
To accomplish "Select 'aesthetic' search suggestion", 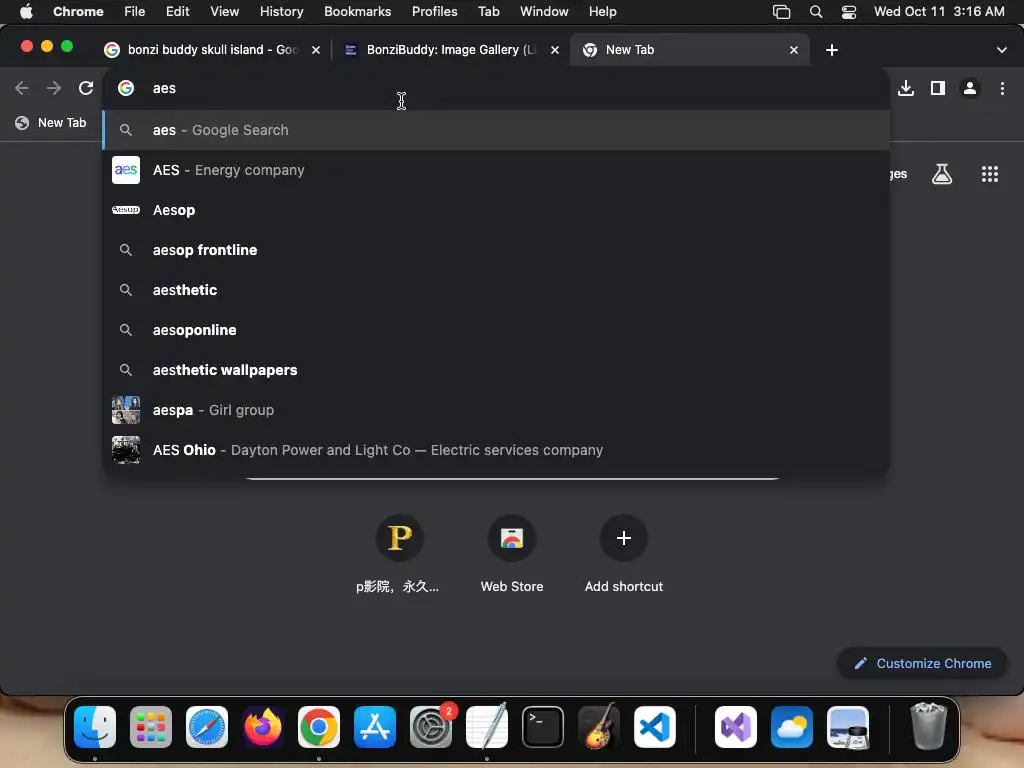I will click(x=496, y=290).
